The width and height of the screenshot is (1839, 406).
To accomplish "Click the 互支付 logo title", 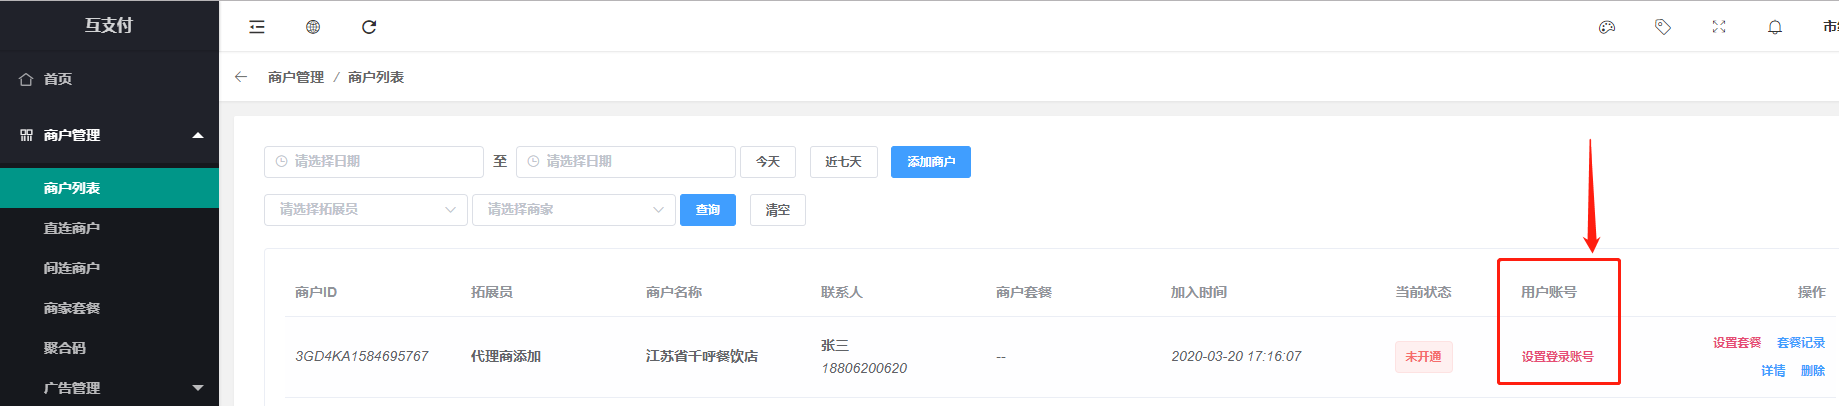I will pos(109,26).
